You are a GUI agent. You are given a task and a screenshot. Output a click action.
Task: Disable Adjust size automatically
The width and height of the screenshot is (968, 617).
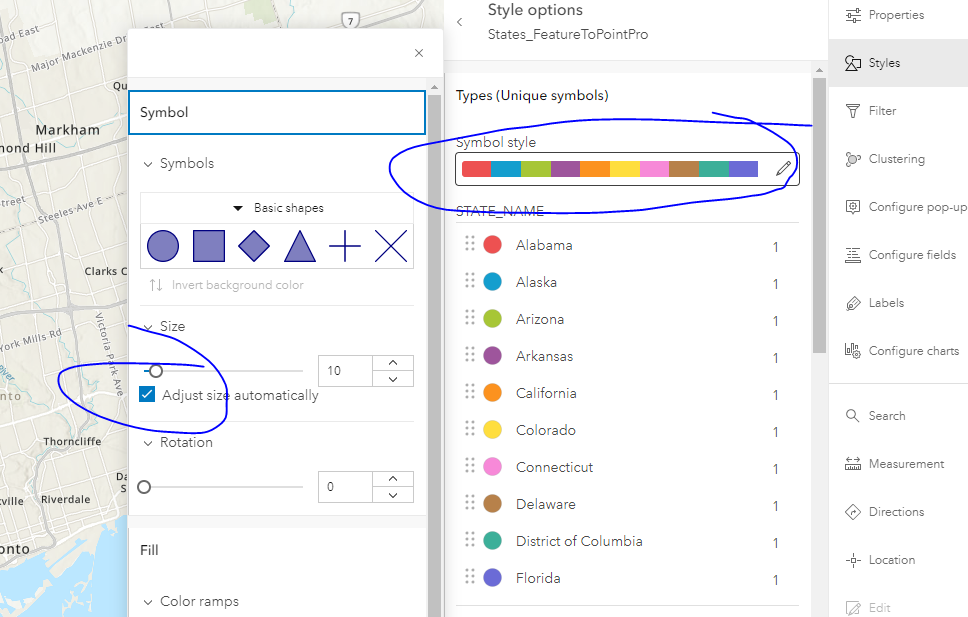coord(146,394)
